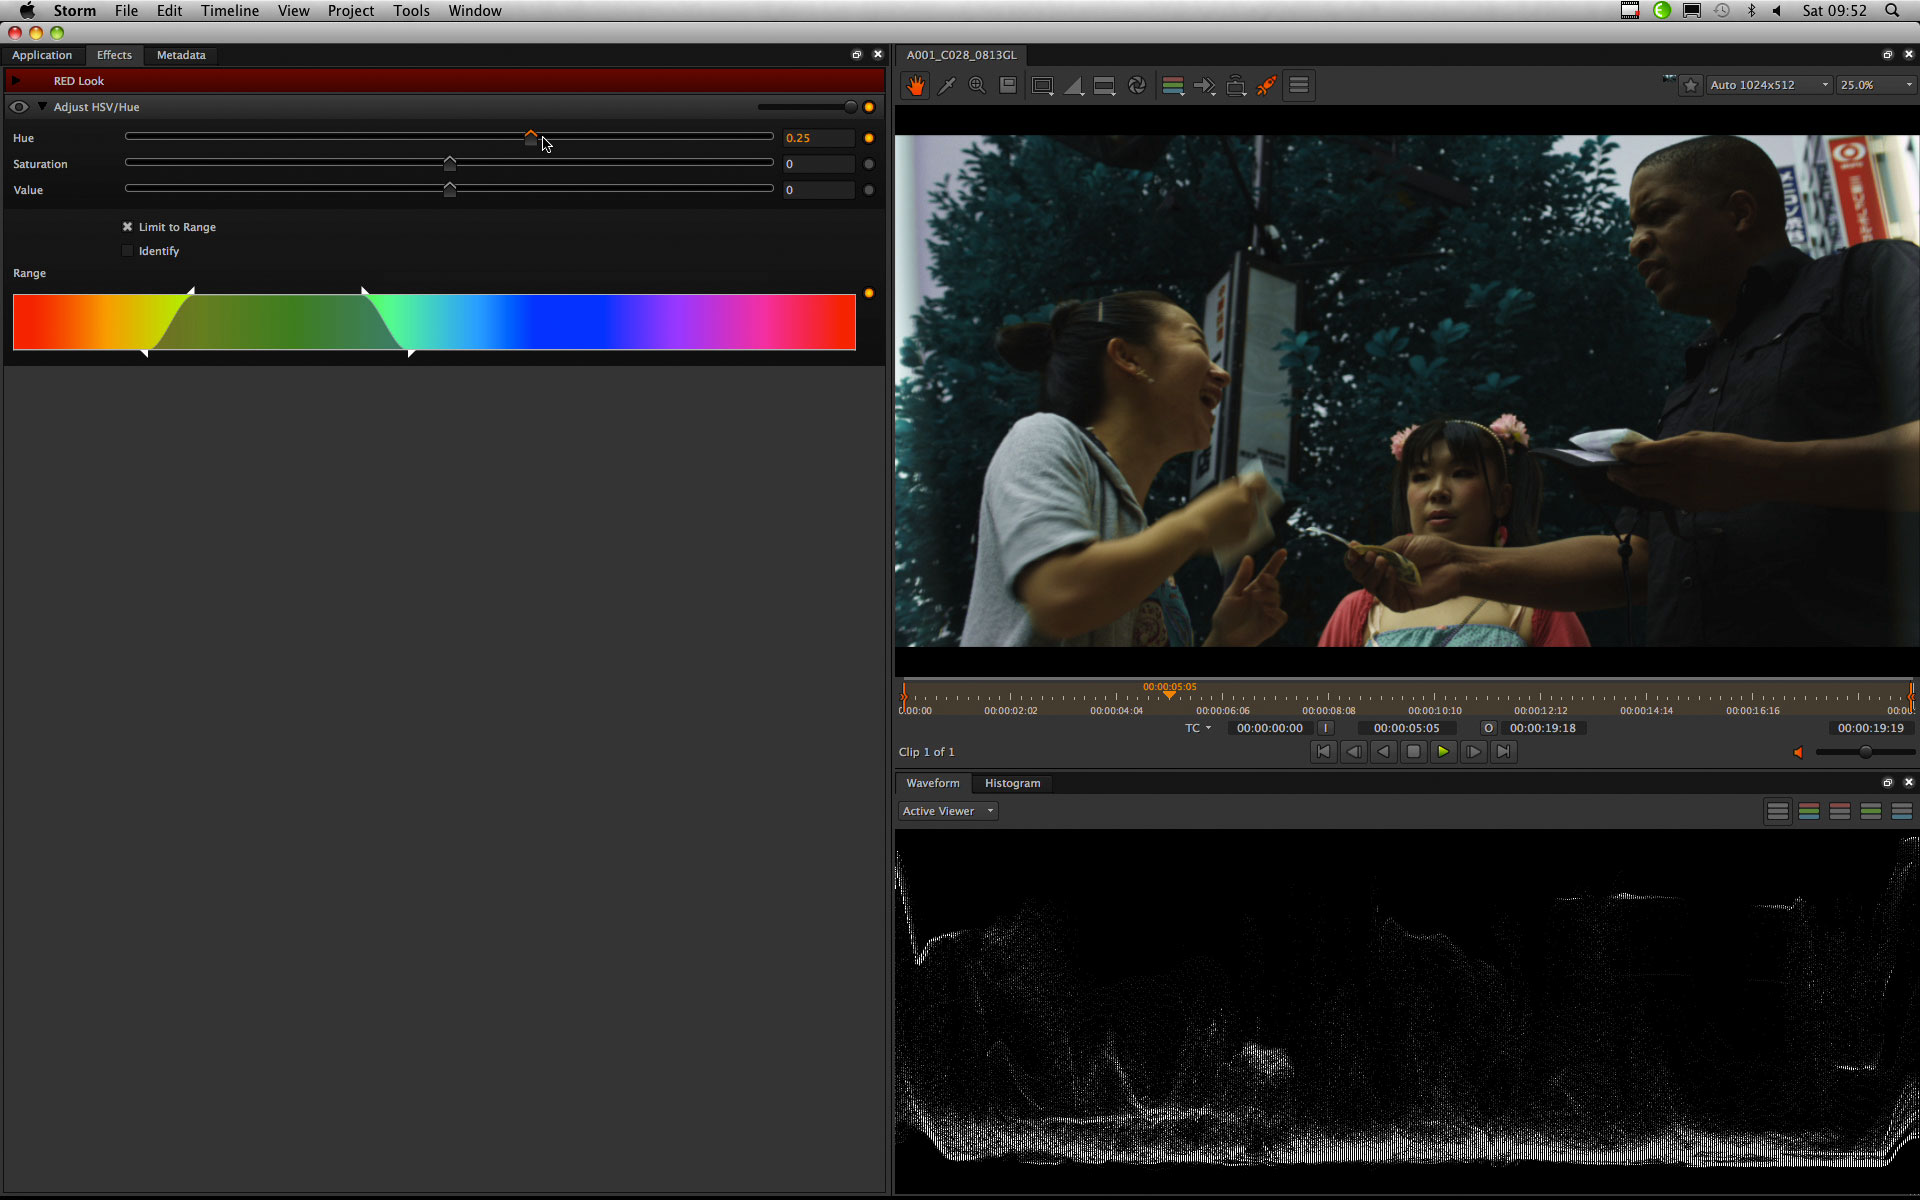Open the Active Viewer dropdown
1920x1200 pixels.
pos(948,811)
